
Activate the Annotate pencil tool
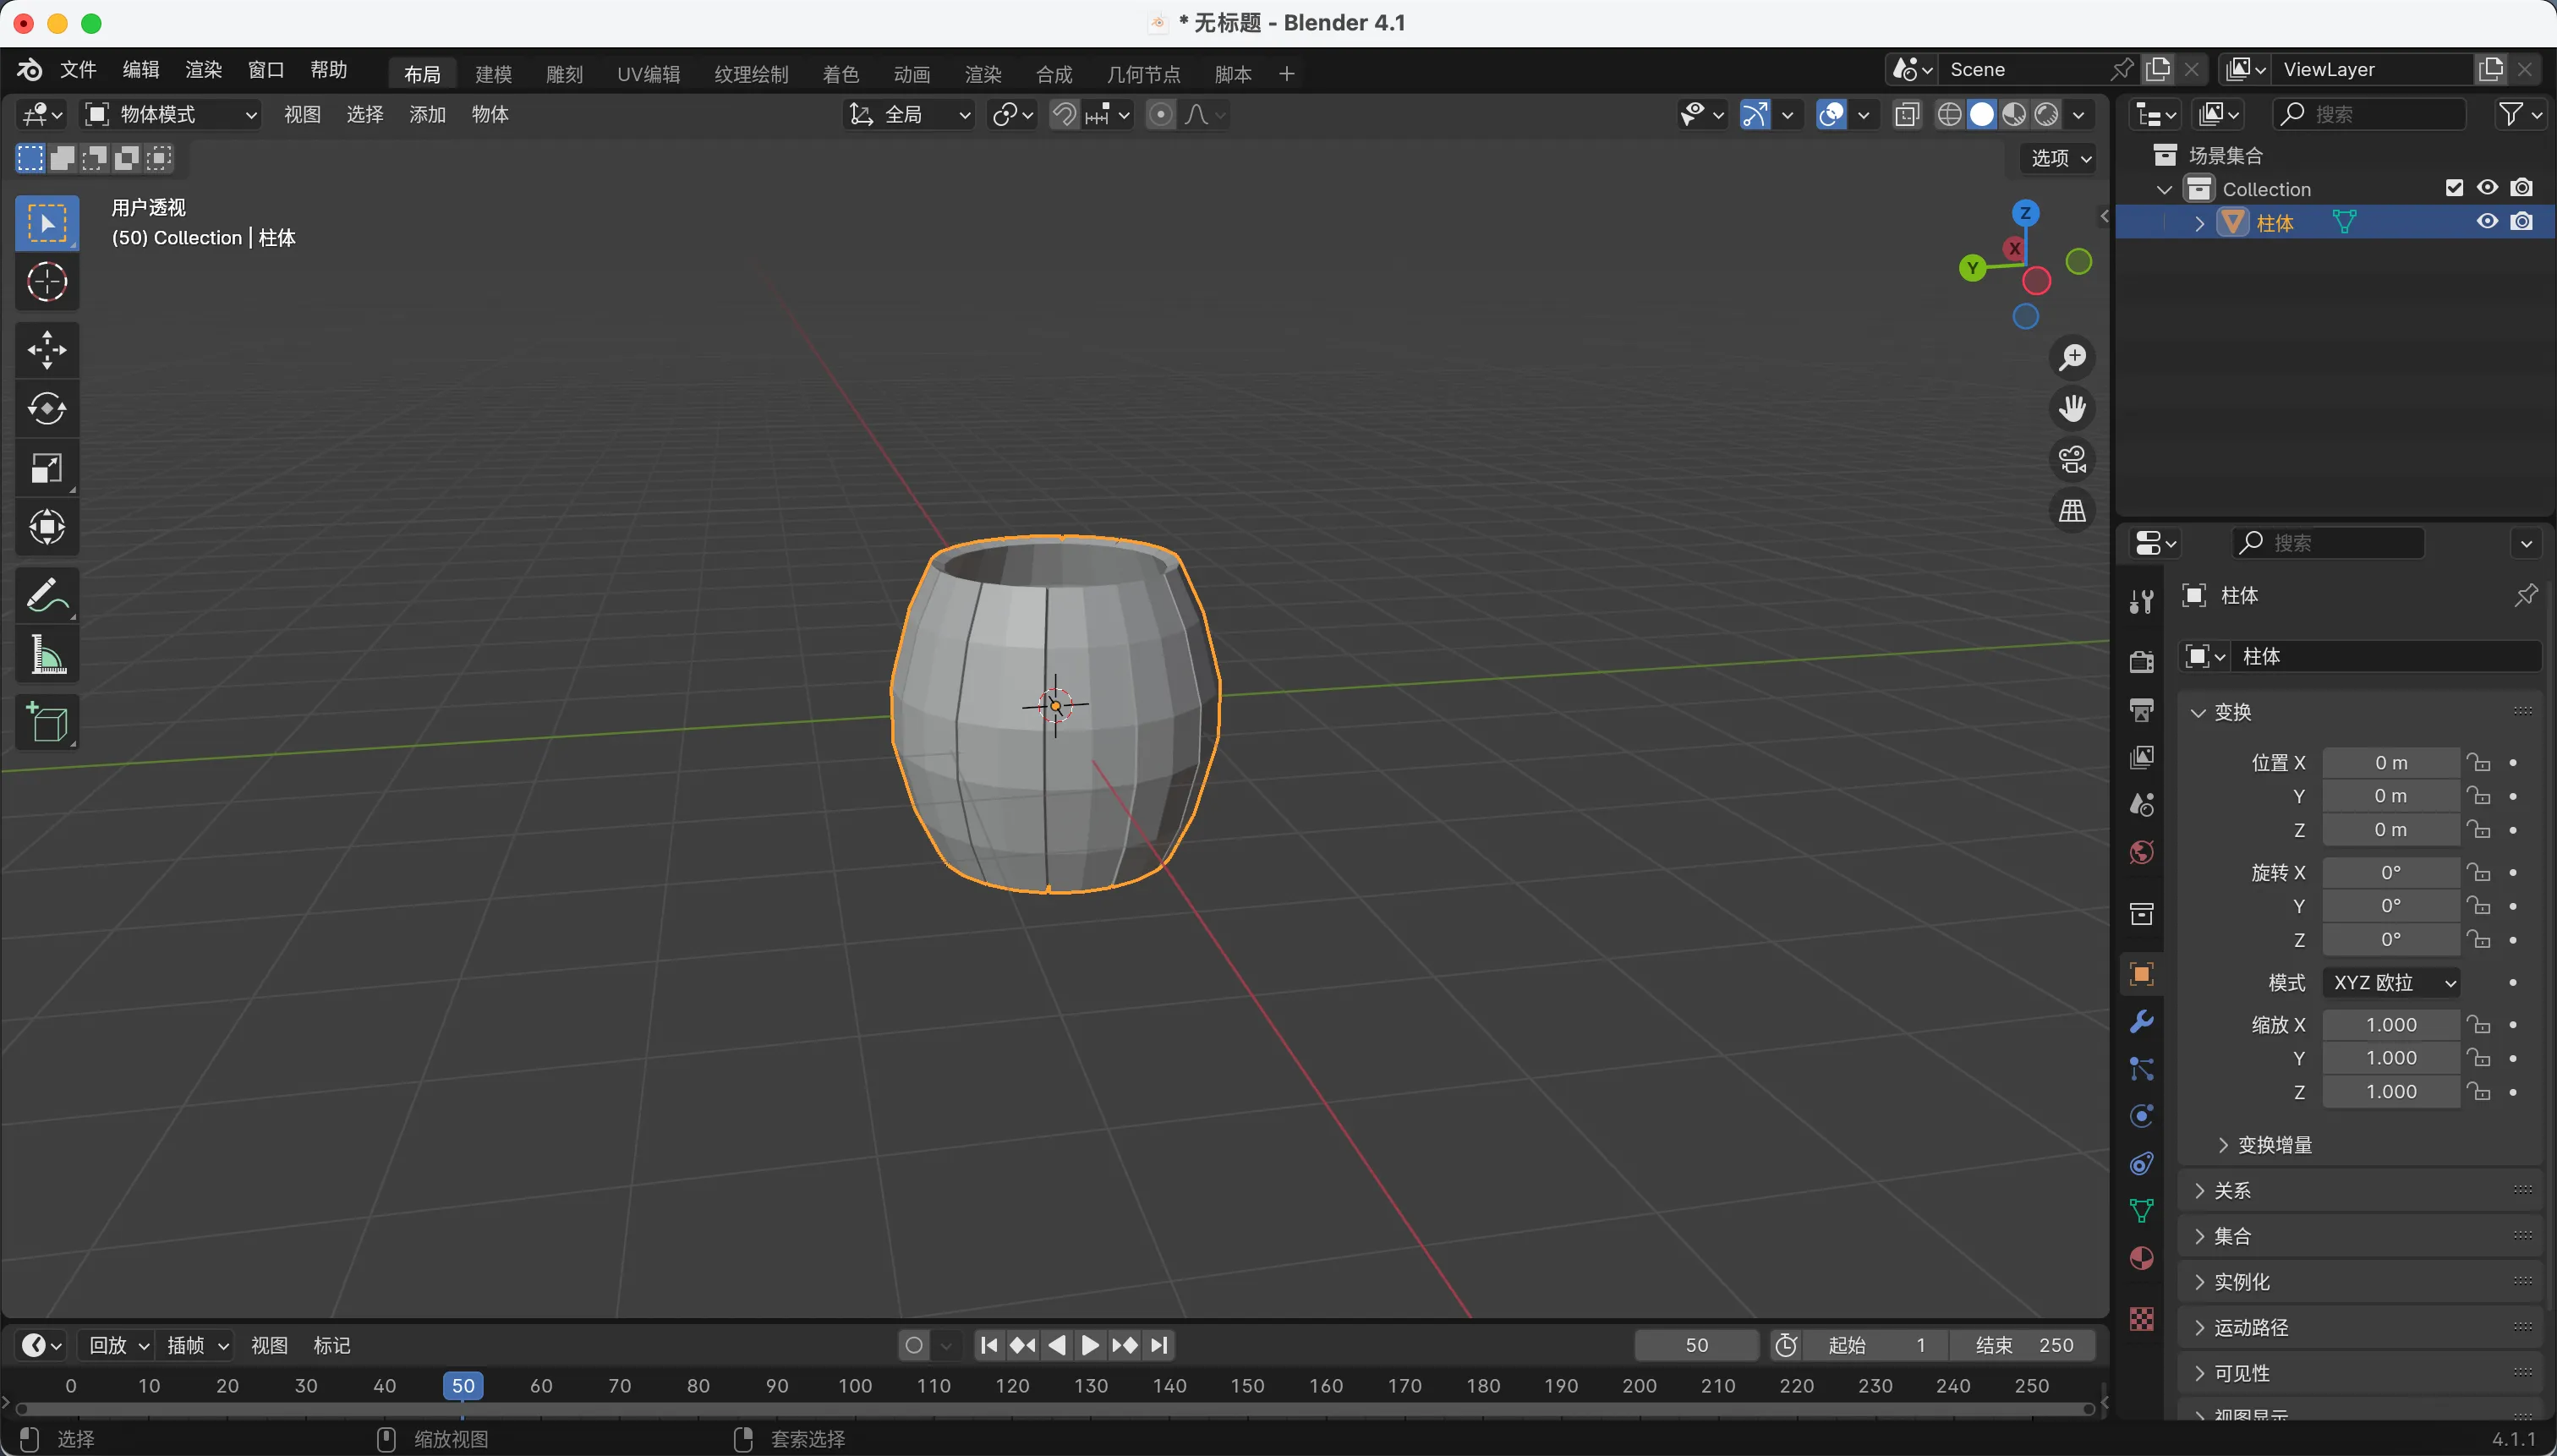point(47,596)
